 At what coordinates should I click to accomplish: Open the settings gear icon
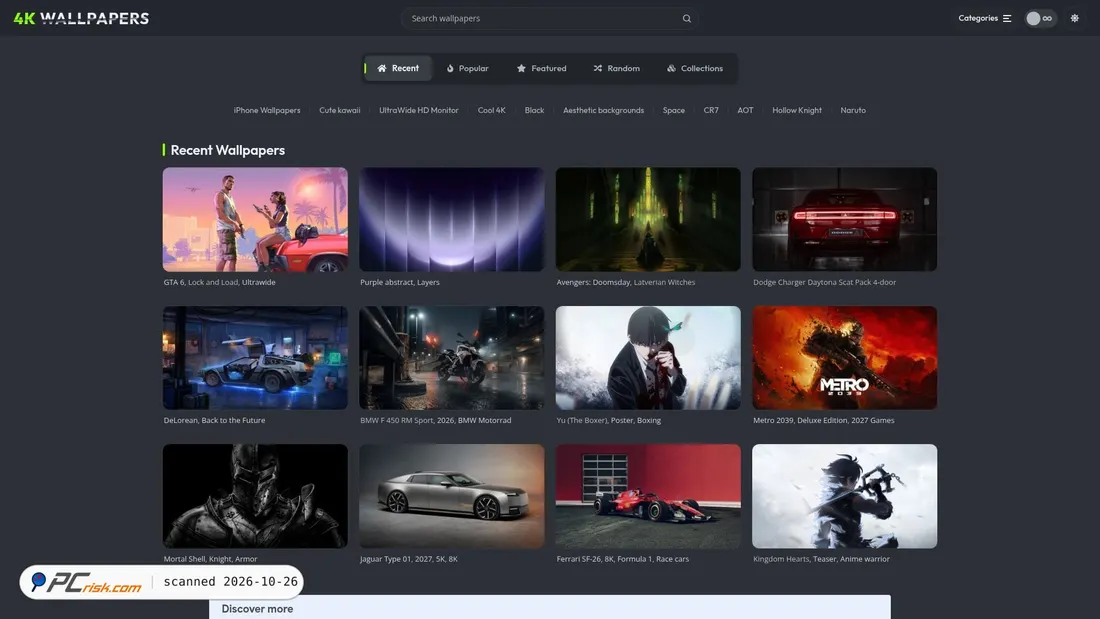point(1075,18)
